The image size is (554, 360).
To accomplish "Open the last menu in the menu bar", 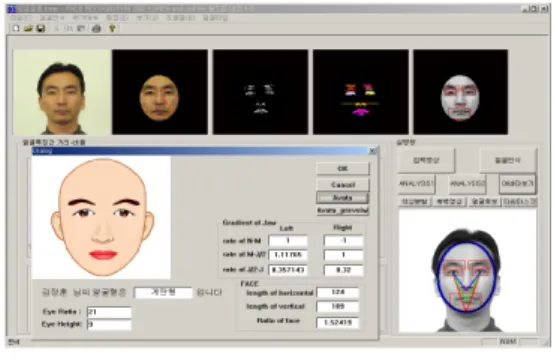I will [215, 18].
